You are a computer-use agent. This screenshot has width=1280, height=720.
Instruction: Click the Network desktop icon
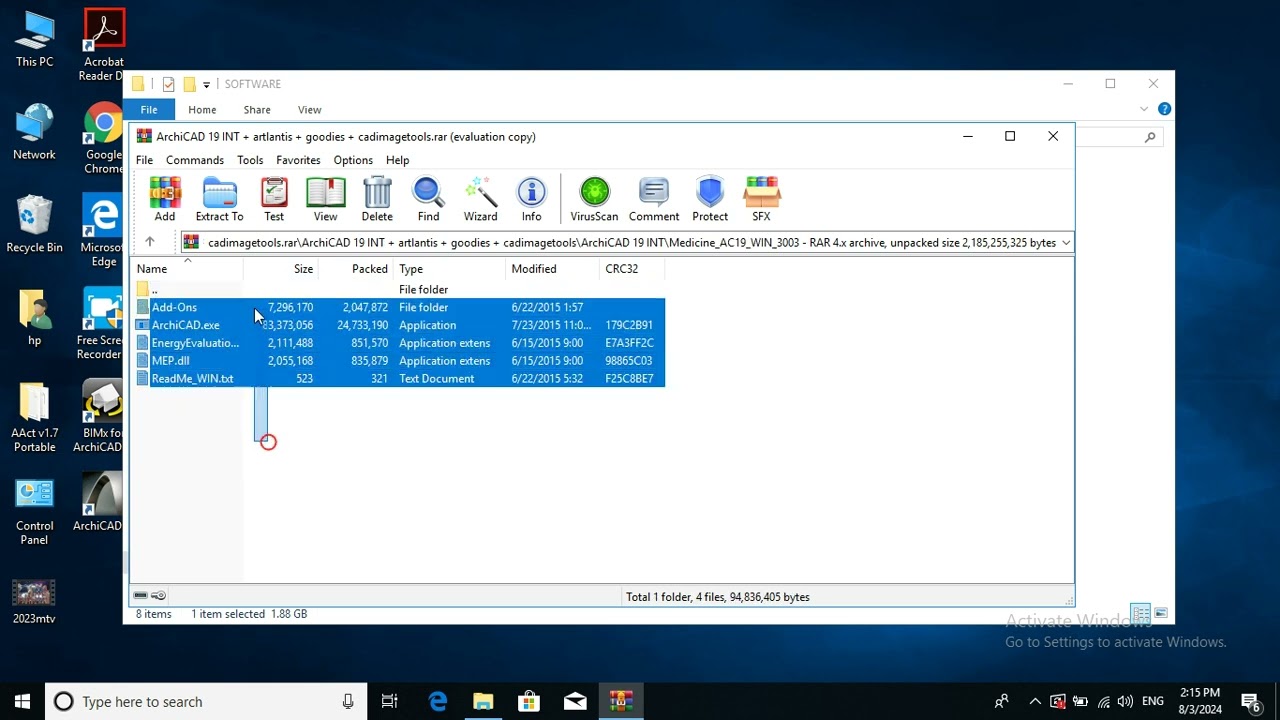pos(34,132)
